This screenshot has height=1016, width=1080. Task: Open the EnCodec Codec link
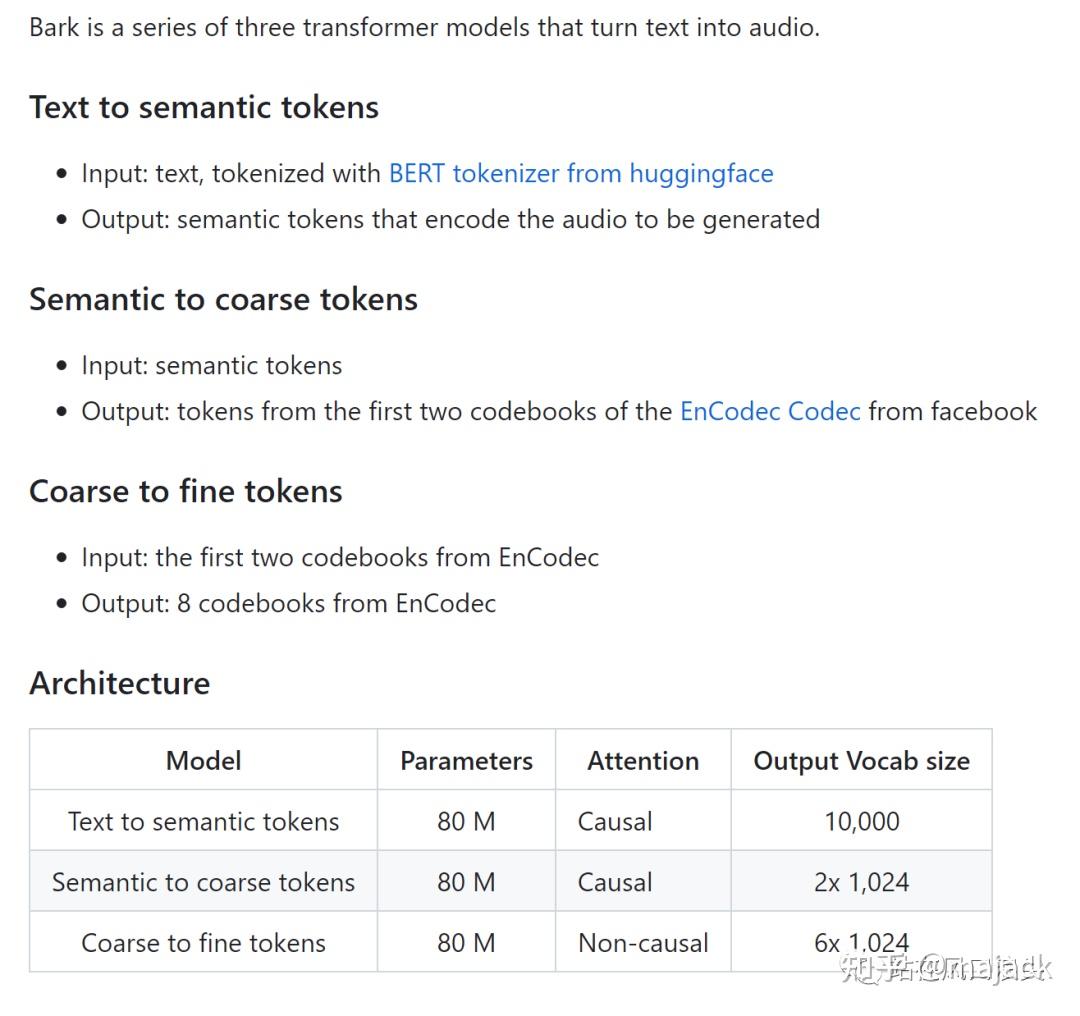[769, 411]
